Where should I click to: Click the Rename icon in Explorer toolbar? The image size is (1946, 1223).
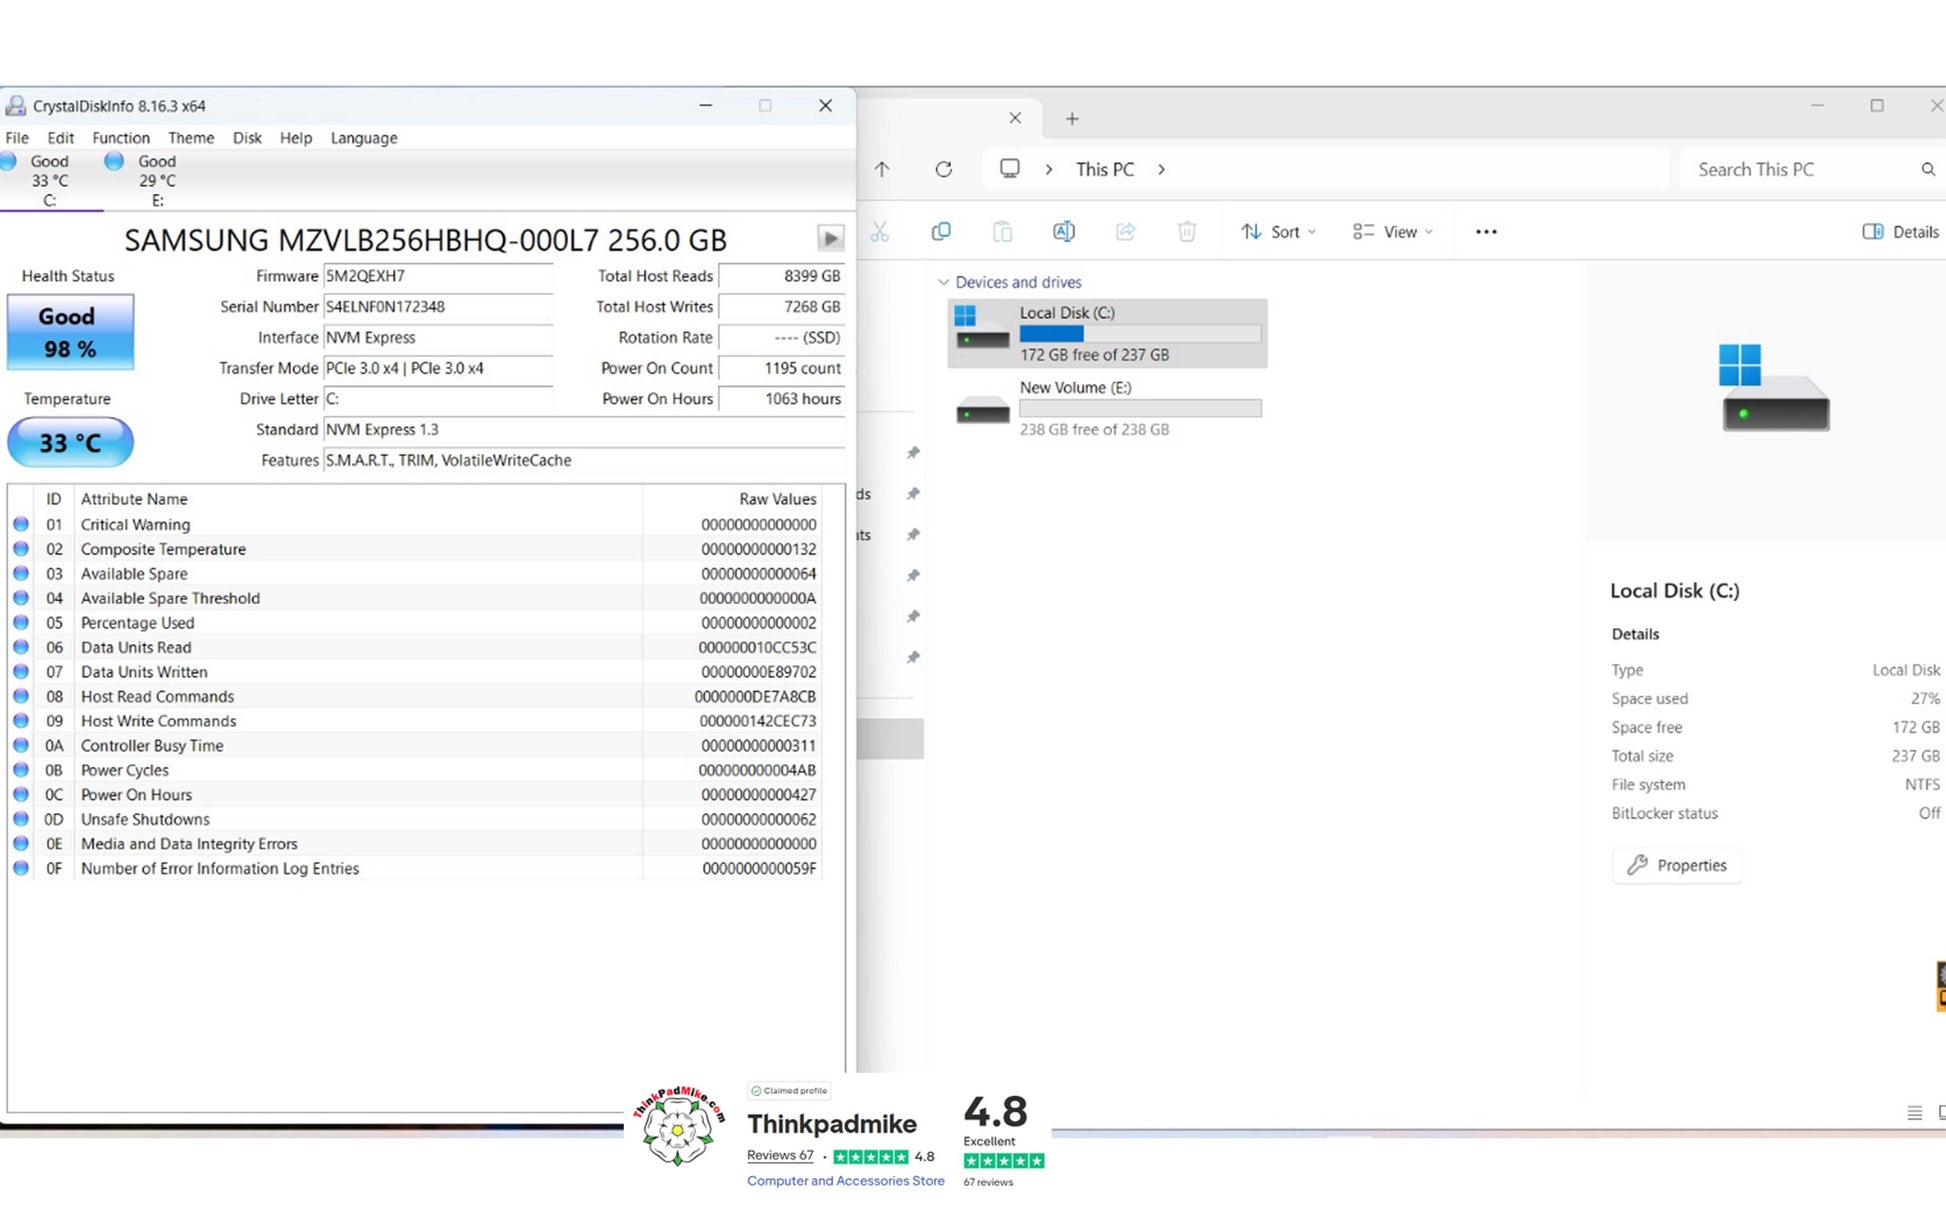[x=1063, y=232]
